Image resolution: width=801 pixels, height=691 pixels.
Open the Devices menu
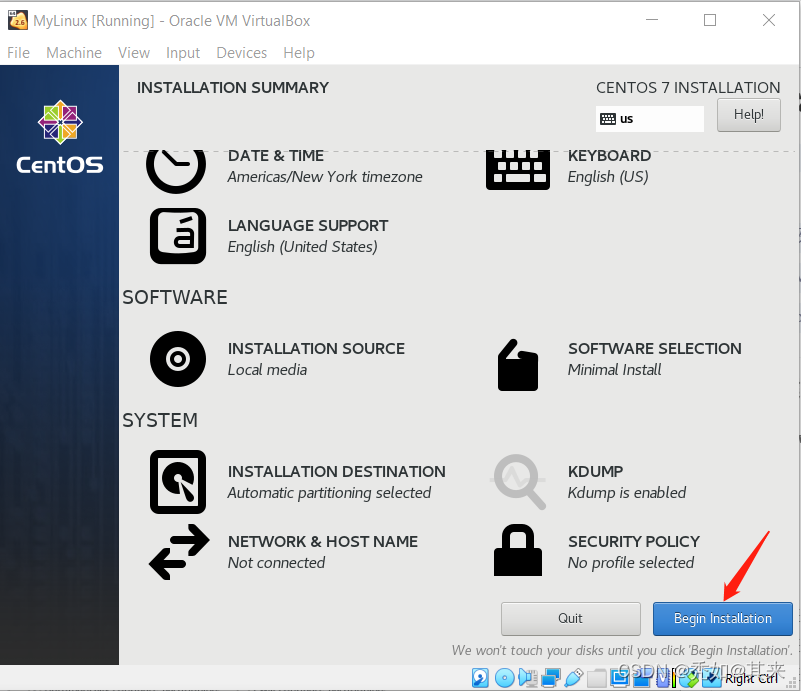242,53
